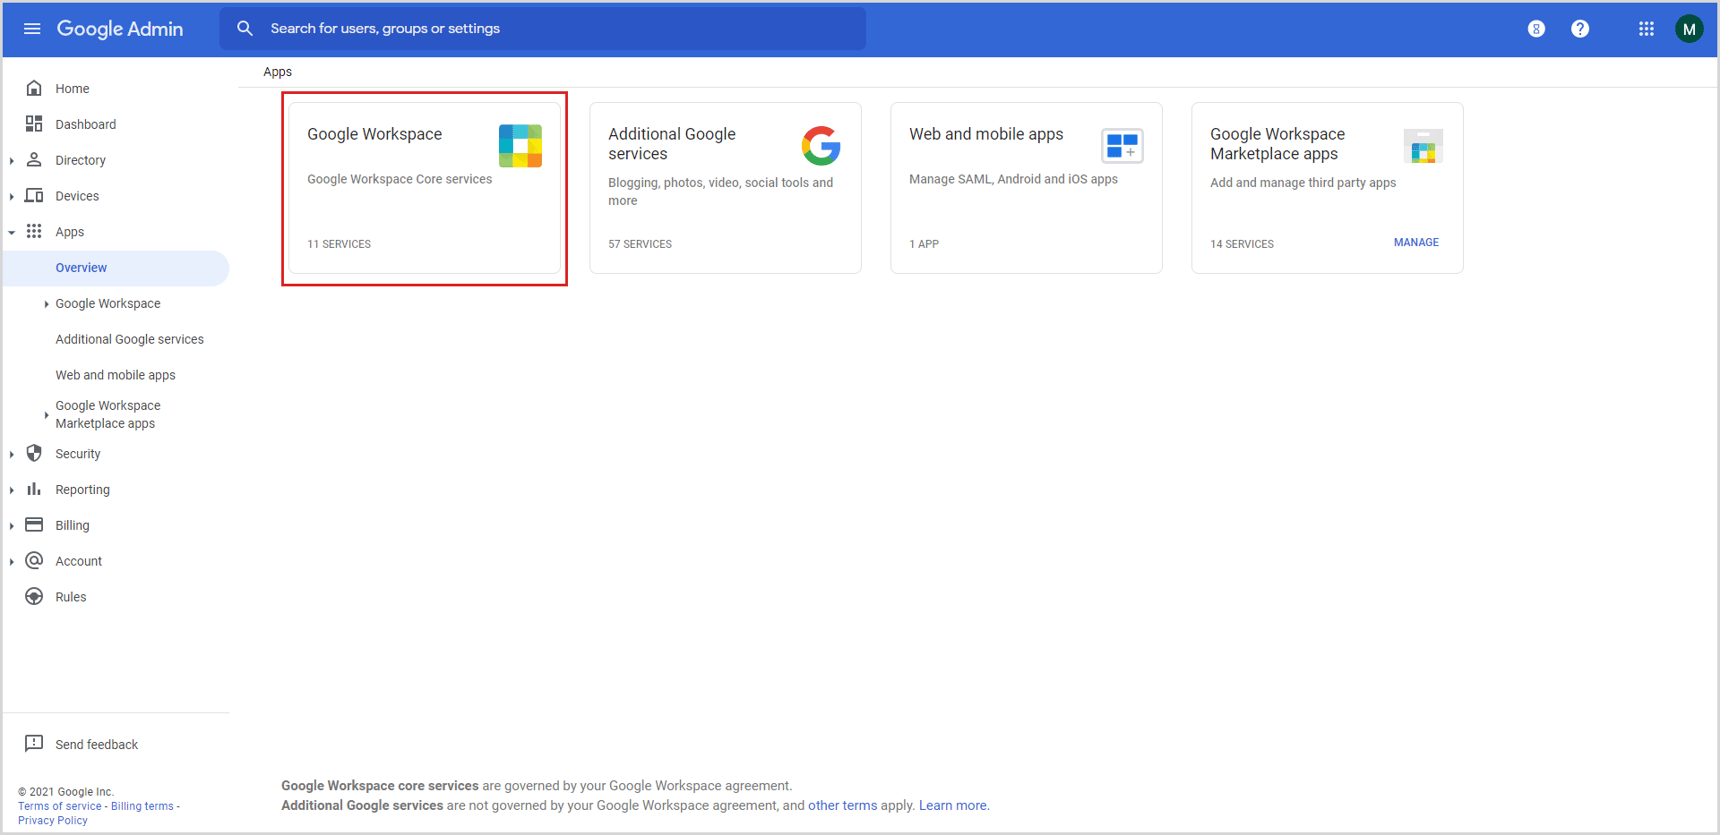Open the Google Workspace core services card
This screenshot has width=1720, height=835.
pyautogui.click(x=424, y=188)
